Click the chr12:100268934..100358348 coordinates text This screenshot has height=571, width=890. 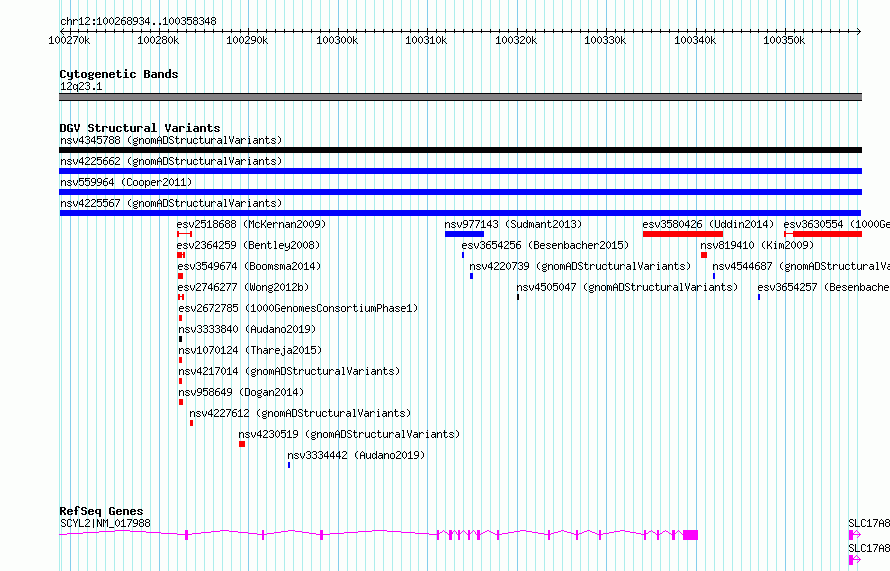[x=138, y=22]
